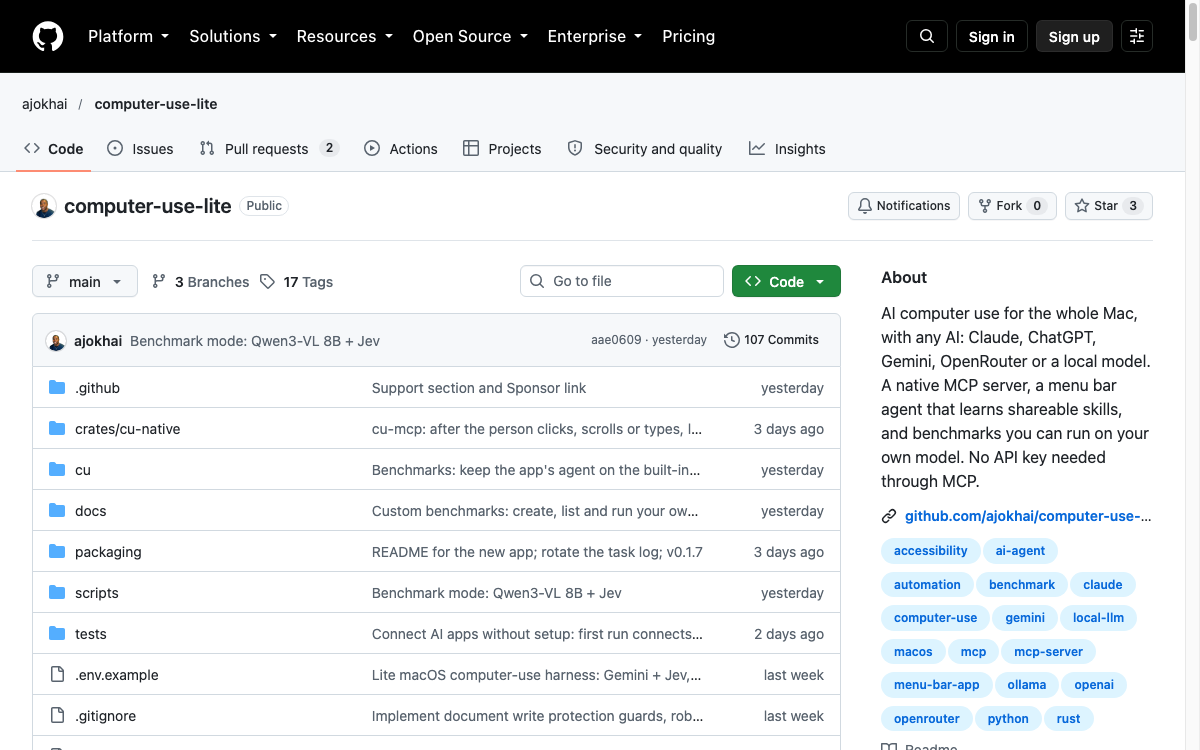Open the ajokhai owner breadcrumb link
This screenshot has height=750, width=1200.
click(x=44, y=104)
